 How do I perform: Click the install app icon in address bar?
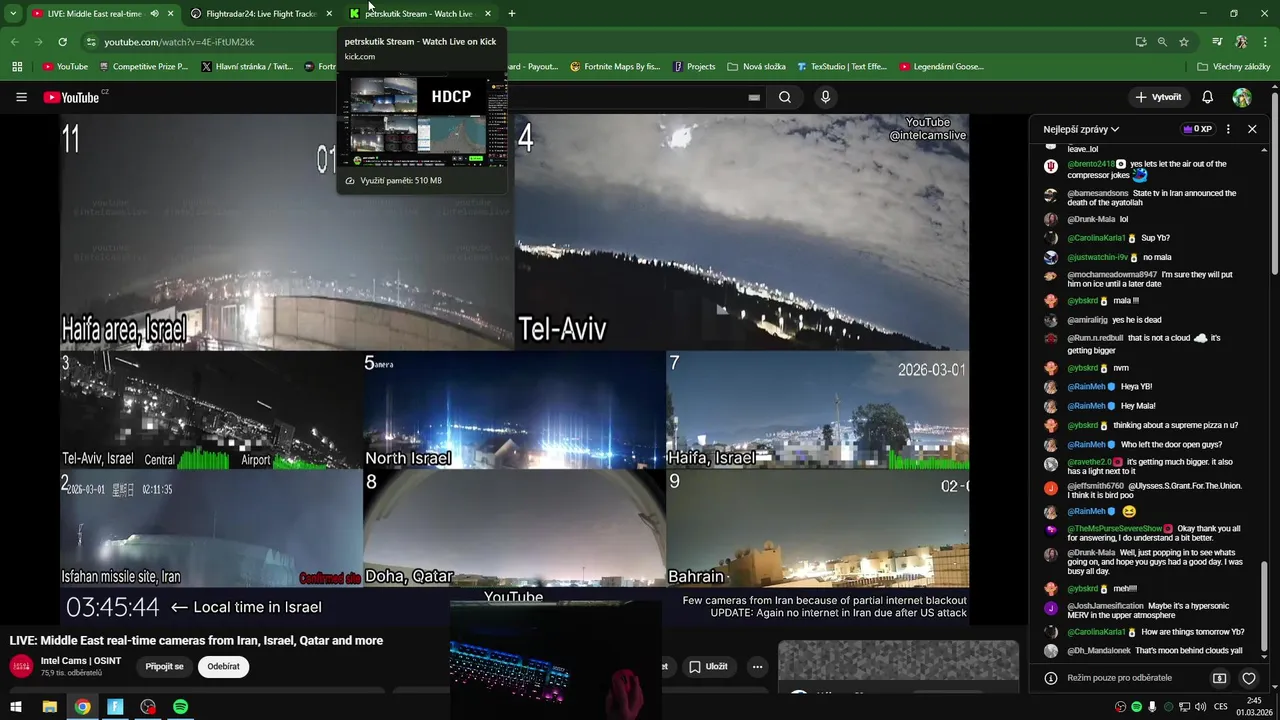[x=1141, y=42]
